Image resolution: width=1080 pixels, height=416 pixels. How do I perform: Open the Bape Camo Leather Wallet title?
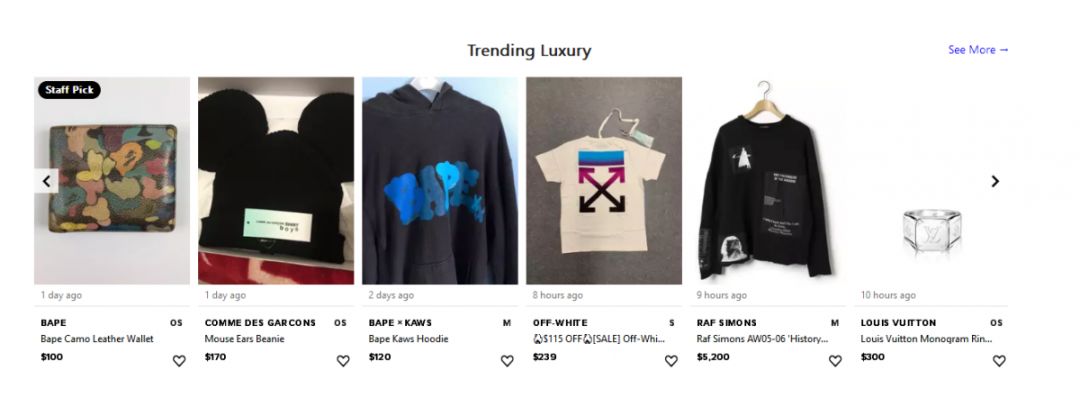click(97, 339)
